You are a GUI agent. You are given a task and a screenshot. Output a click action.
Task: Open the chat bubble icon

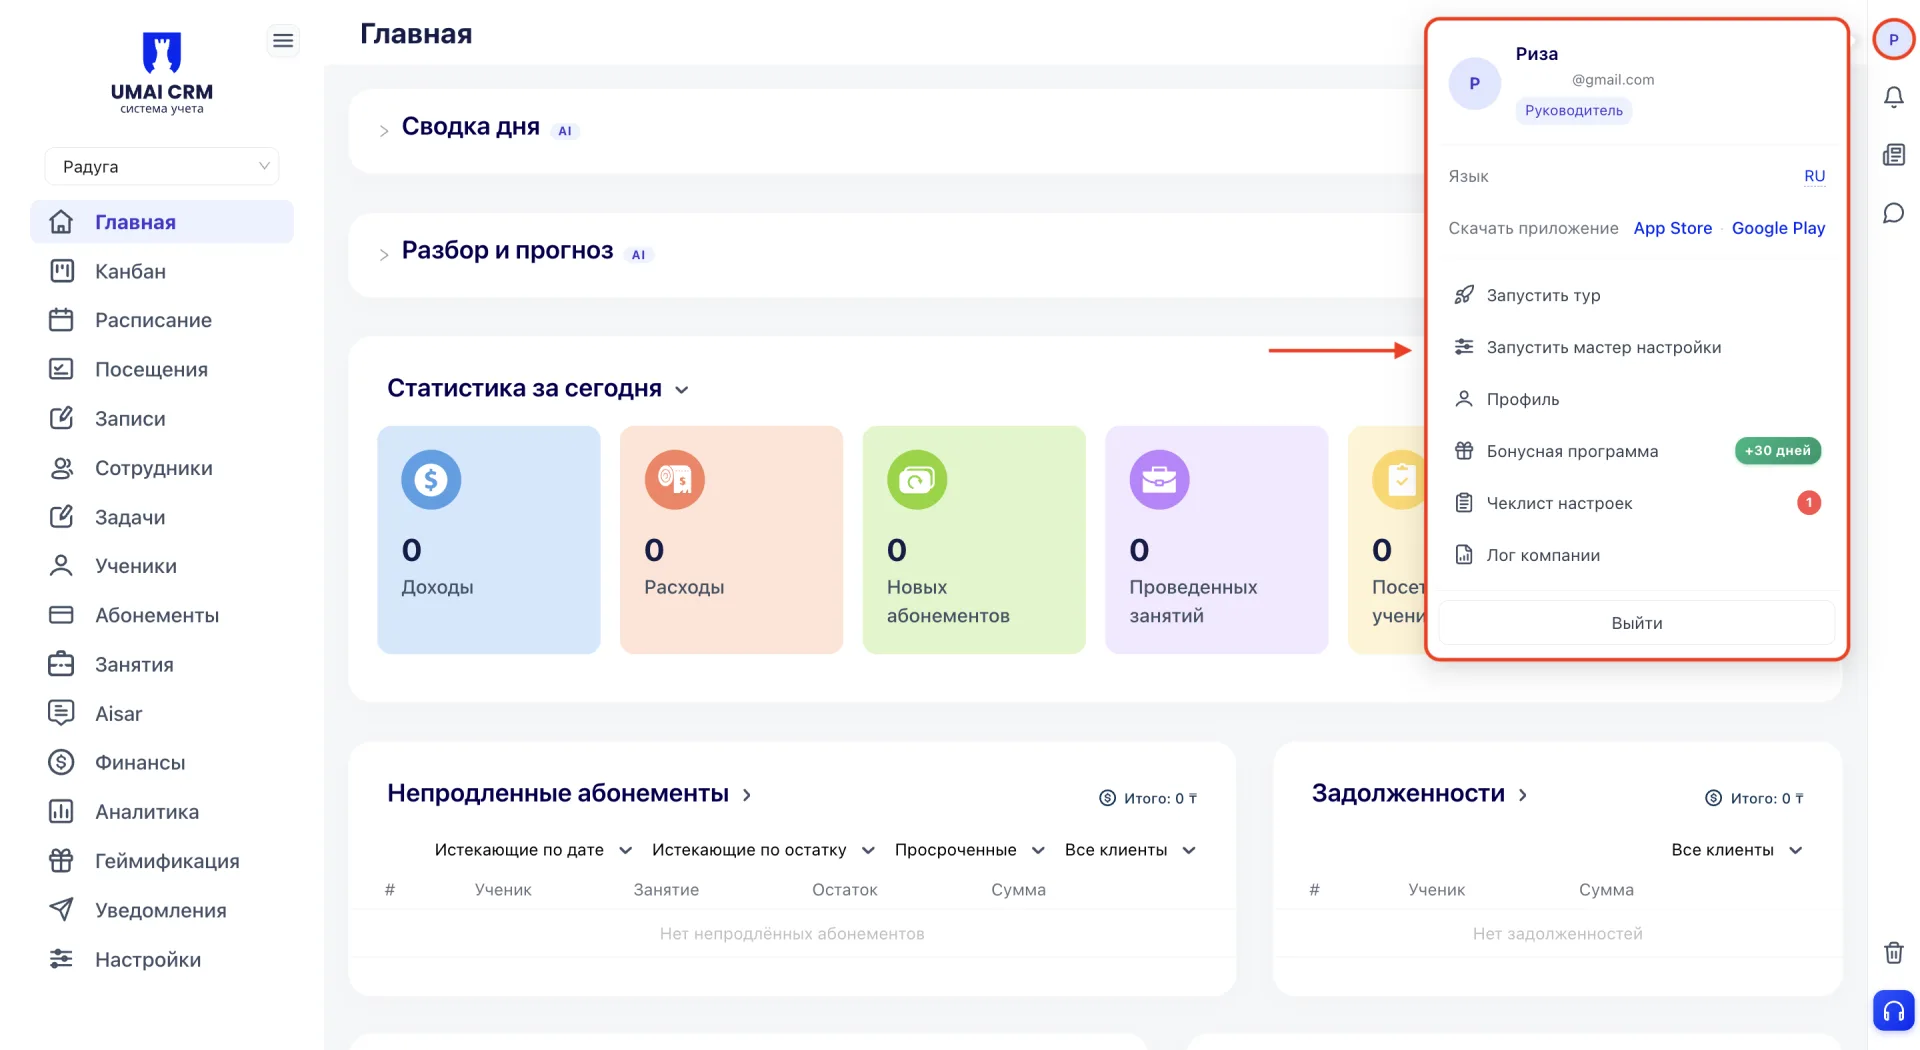(x=1893, y=213)
